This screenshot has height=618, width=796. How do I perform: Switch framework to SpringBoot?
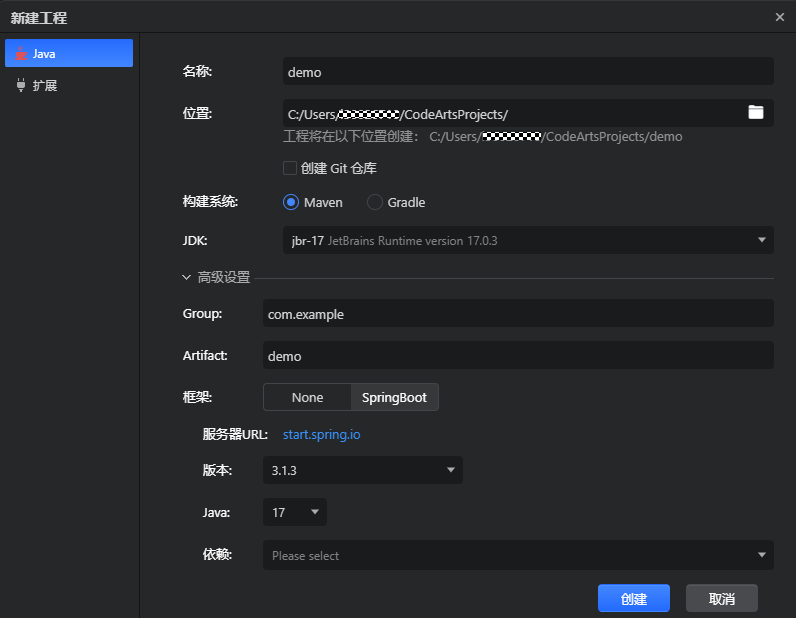click(394, 397)
